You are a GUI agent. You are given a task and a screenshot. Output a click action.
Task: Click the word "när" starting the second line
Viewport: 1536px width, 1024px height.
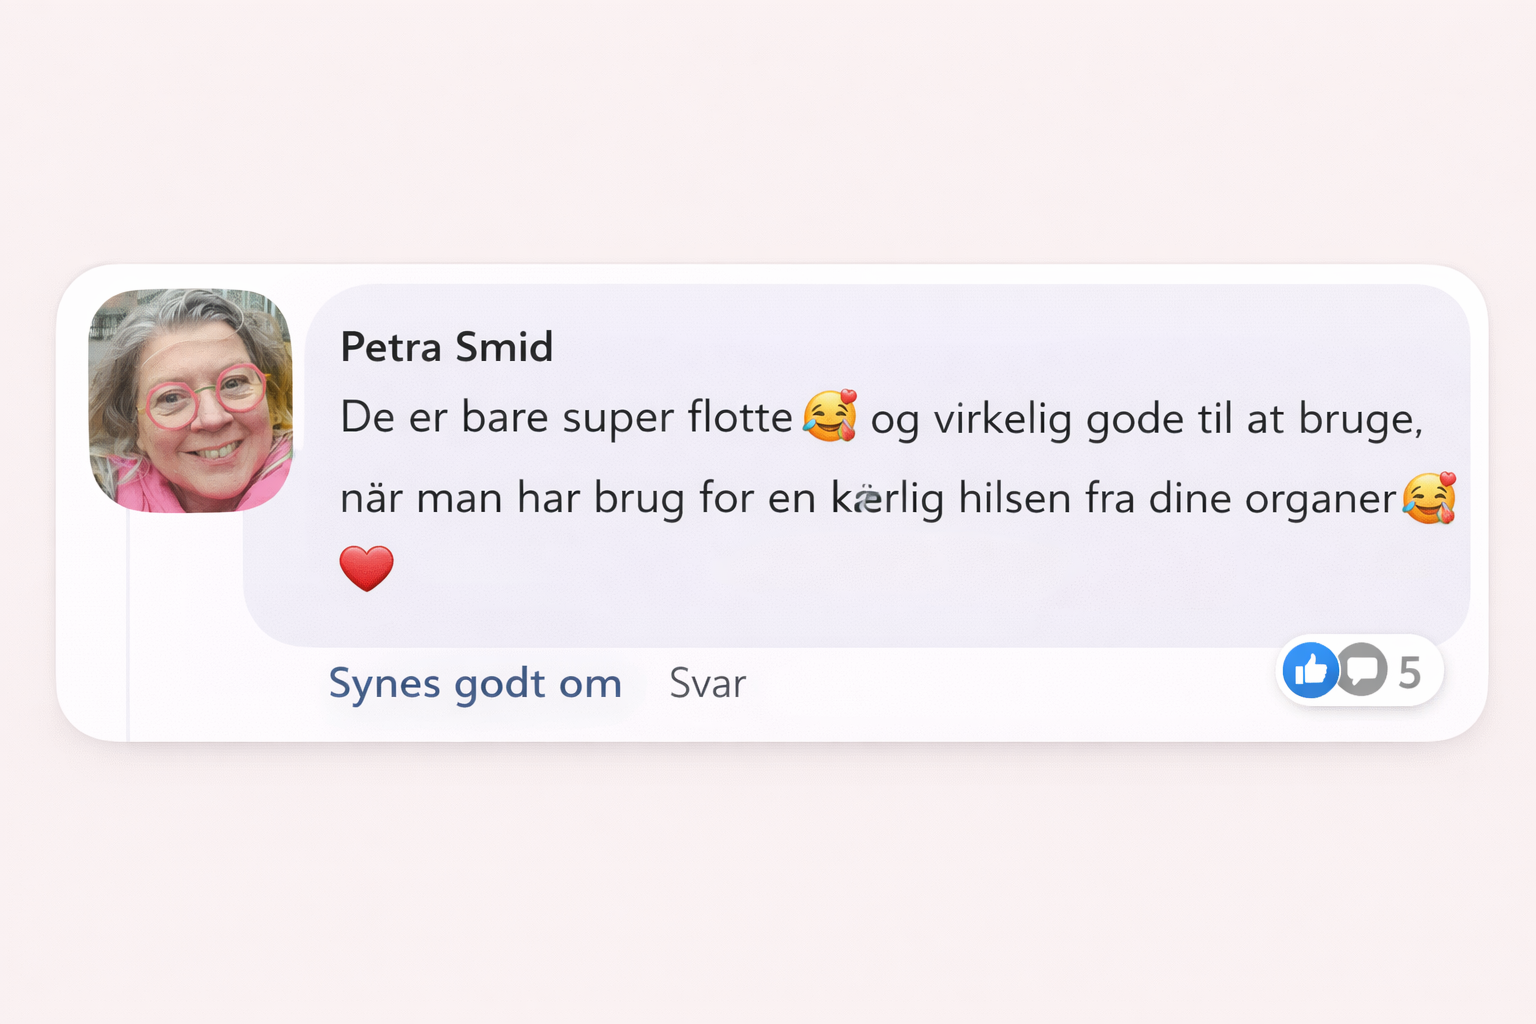(x=372, y=499)
